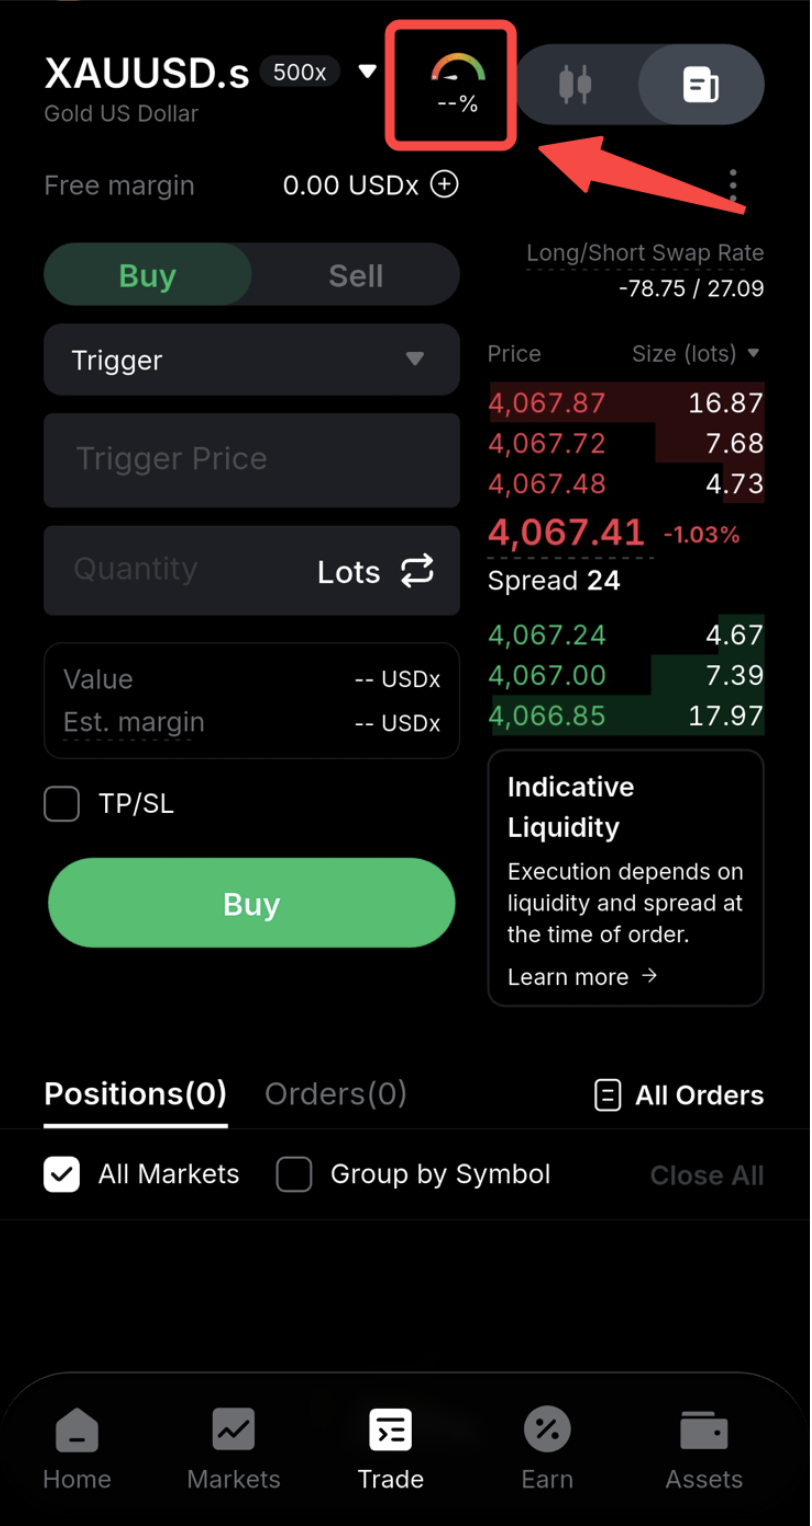812x1526 pixels.
Task: Check Group by Symbol option
Action: (x=294, y=1174)
